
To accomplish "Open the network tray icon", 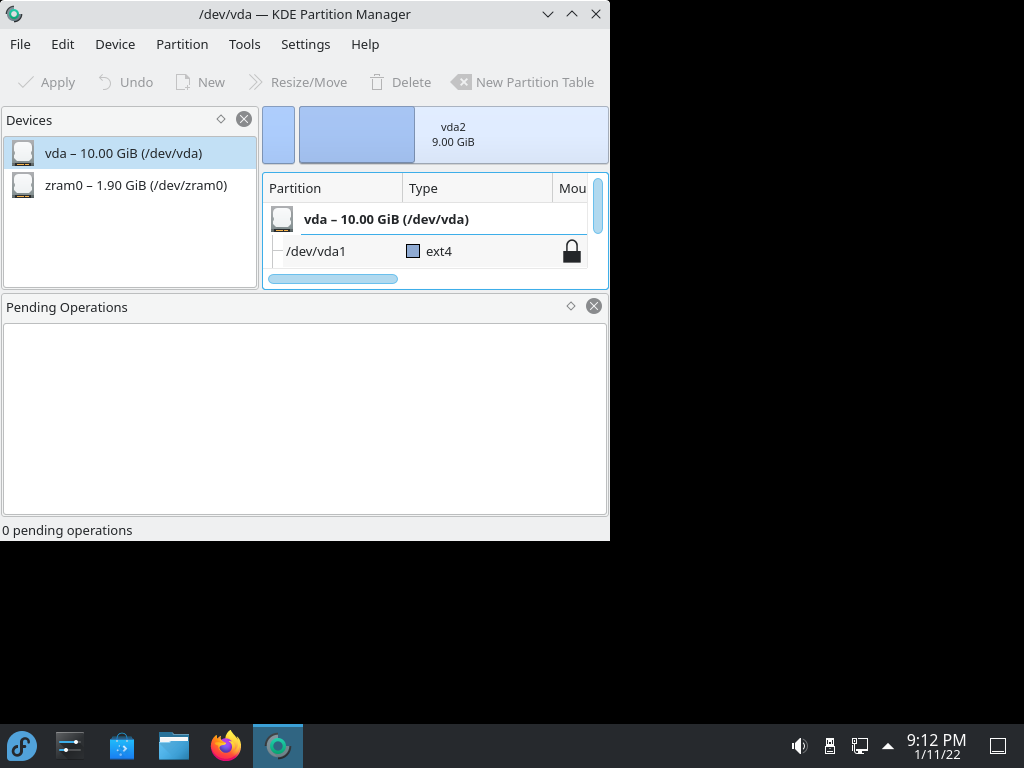I will pyautogui.click(x=859, y=746).
